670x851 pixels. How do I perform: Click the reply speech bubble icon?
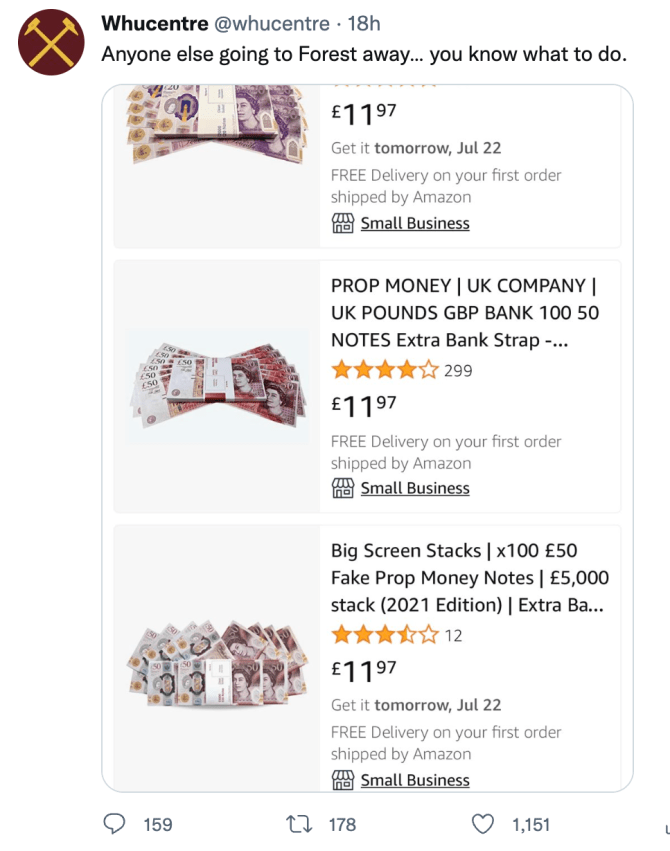[x=116, y=823]
